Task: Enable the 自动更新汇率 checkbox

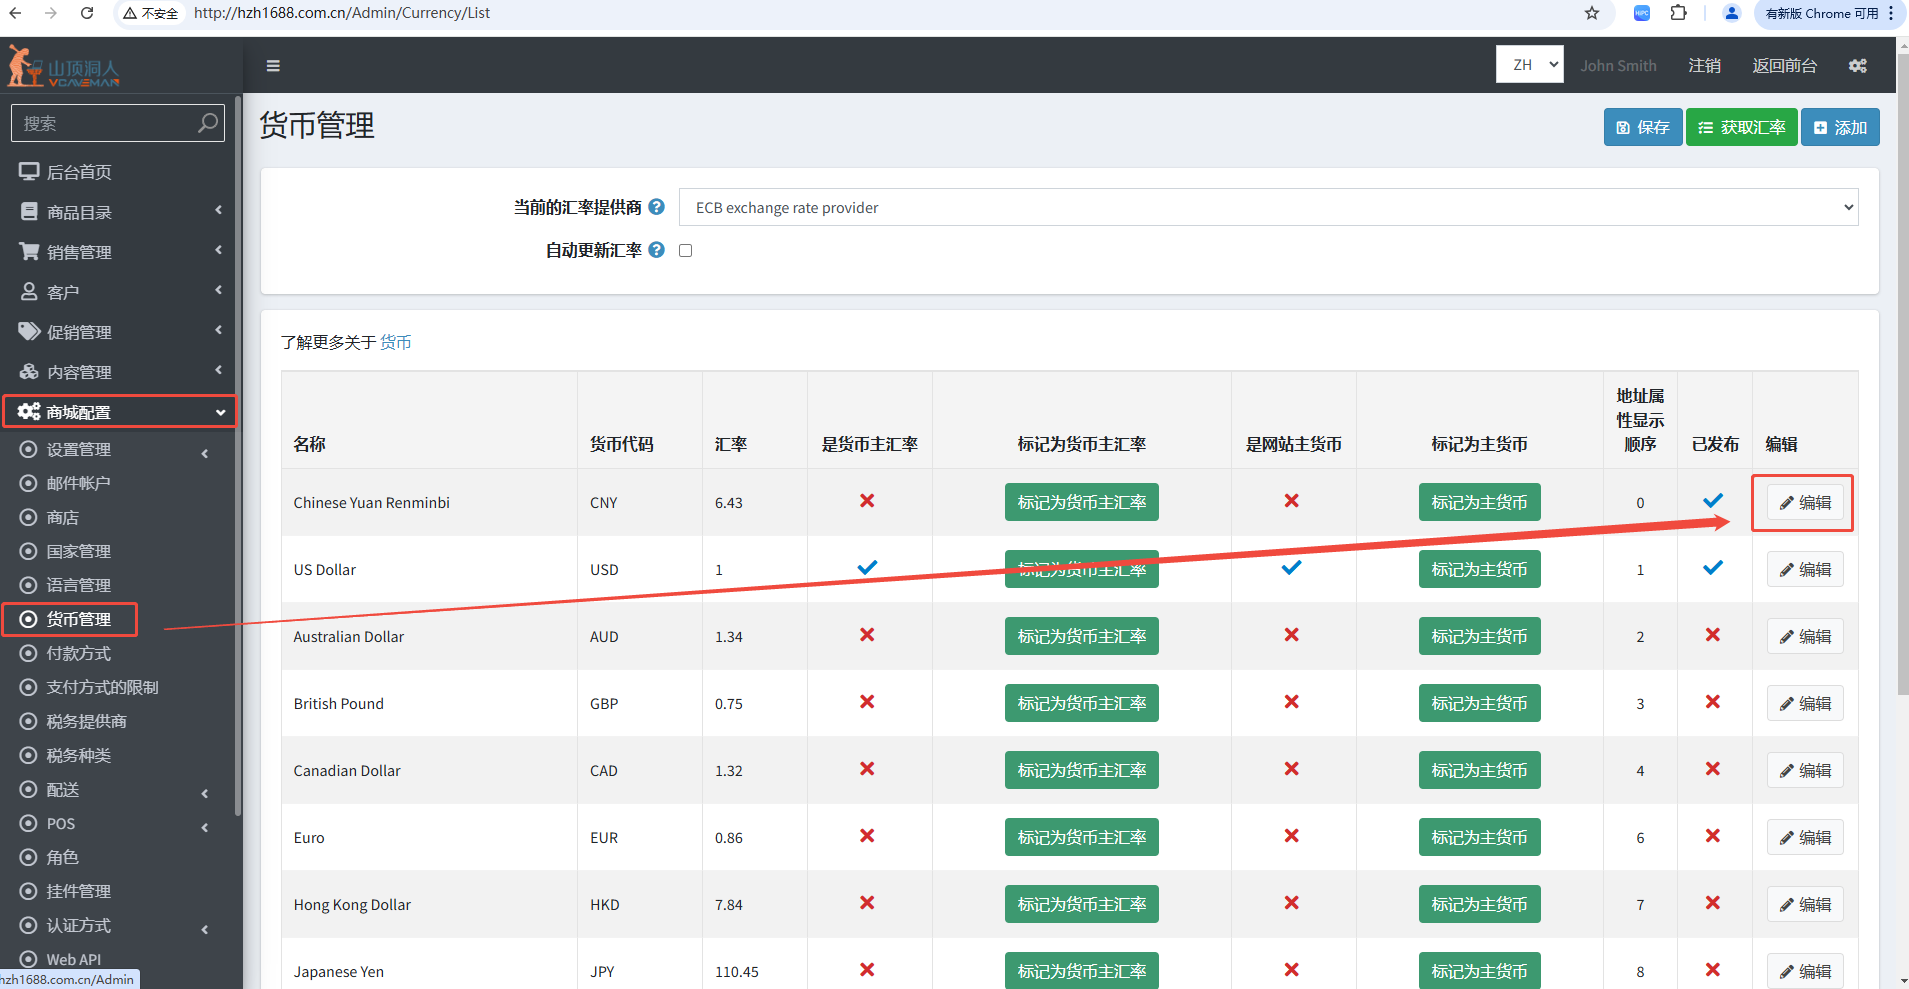Action: coord(686,251)
